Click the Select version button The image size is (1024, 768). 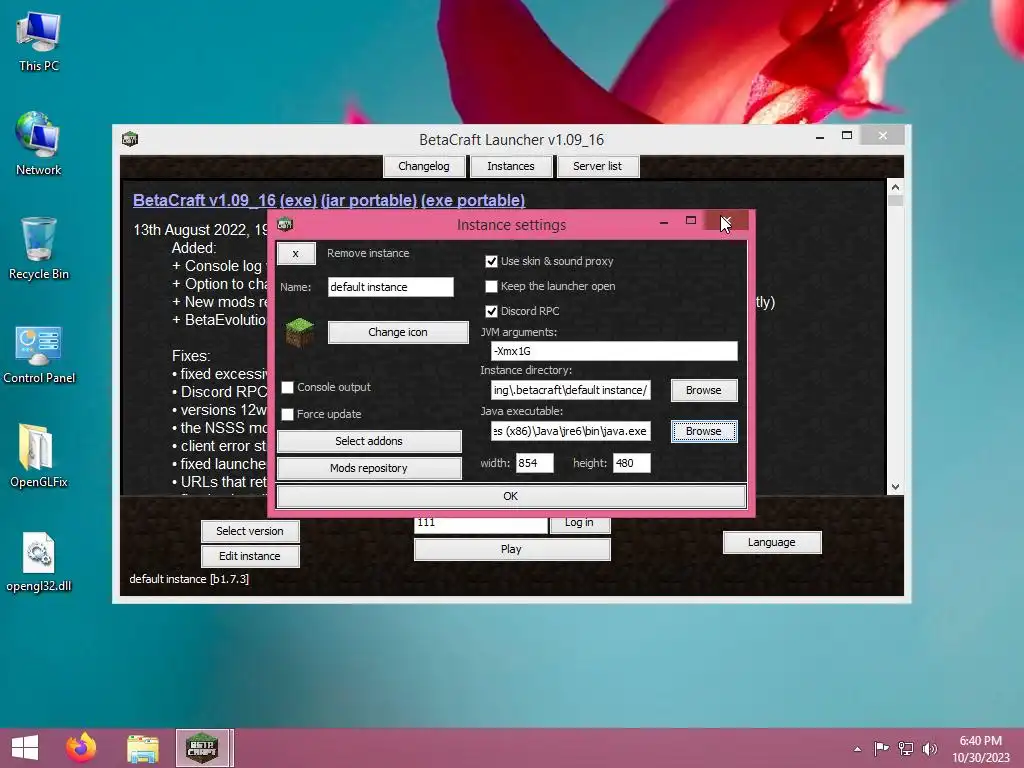[x=250, y=531]
